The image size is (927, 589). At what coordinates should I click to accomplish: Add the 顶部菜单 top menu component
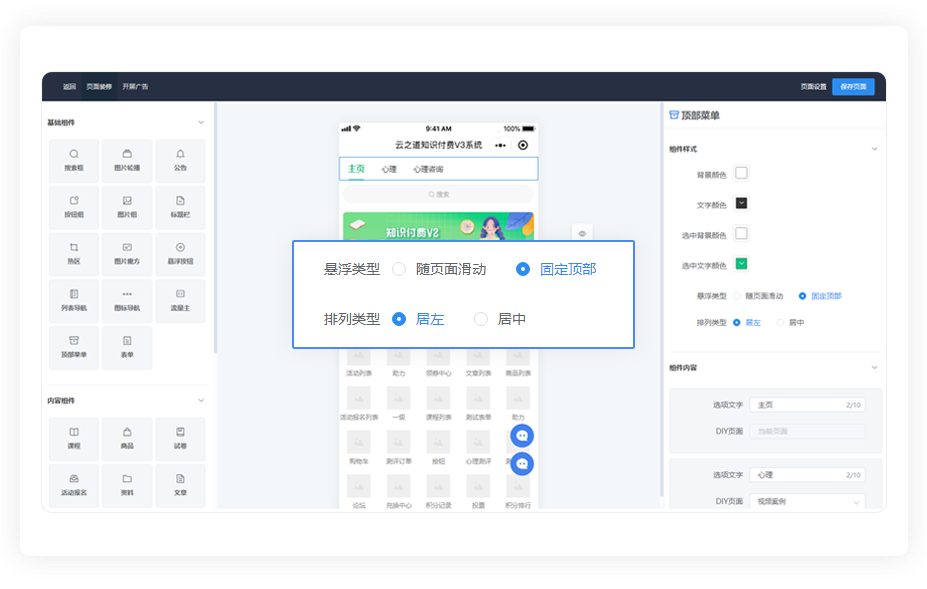(74, 348)
